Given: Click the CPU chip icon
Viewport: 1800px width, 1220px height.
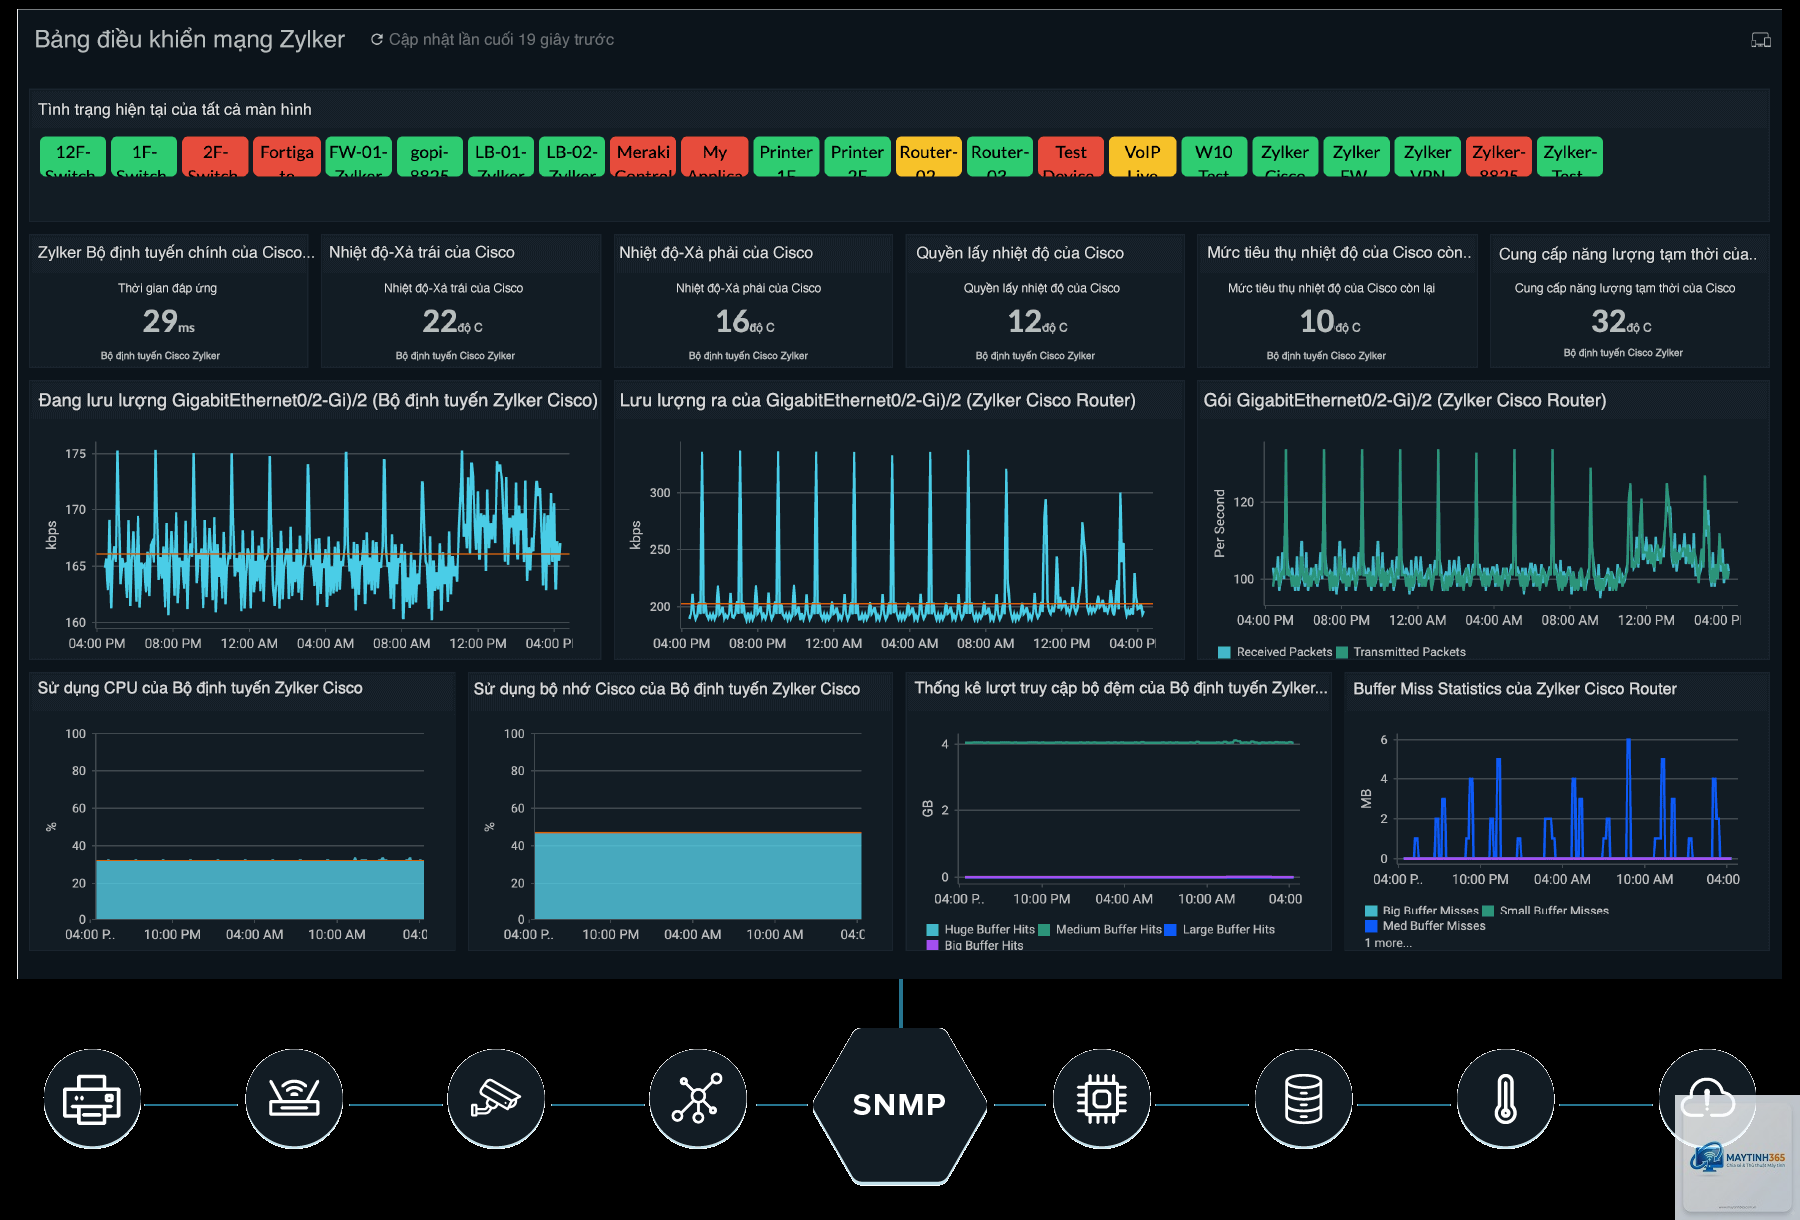Looking at the screenshot, I should point(1102,1099).
